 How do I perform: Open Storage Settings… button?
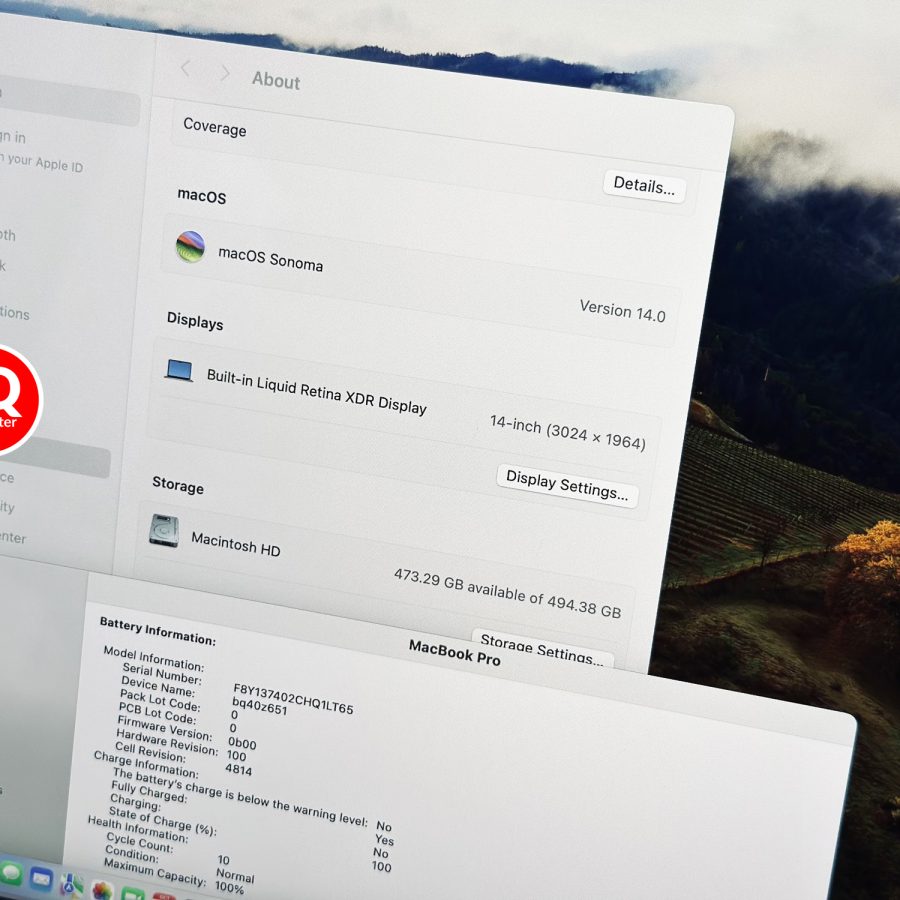(542, 649)
